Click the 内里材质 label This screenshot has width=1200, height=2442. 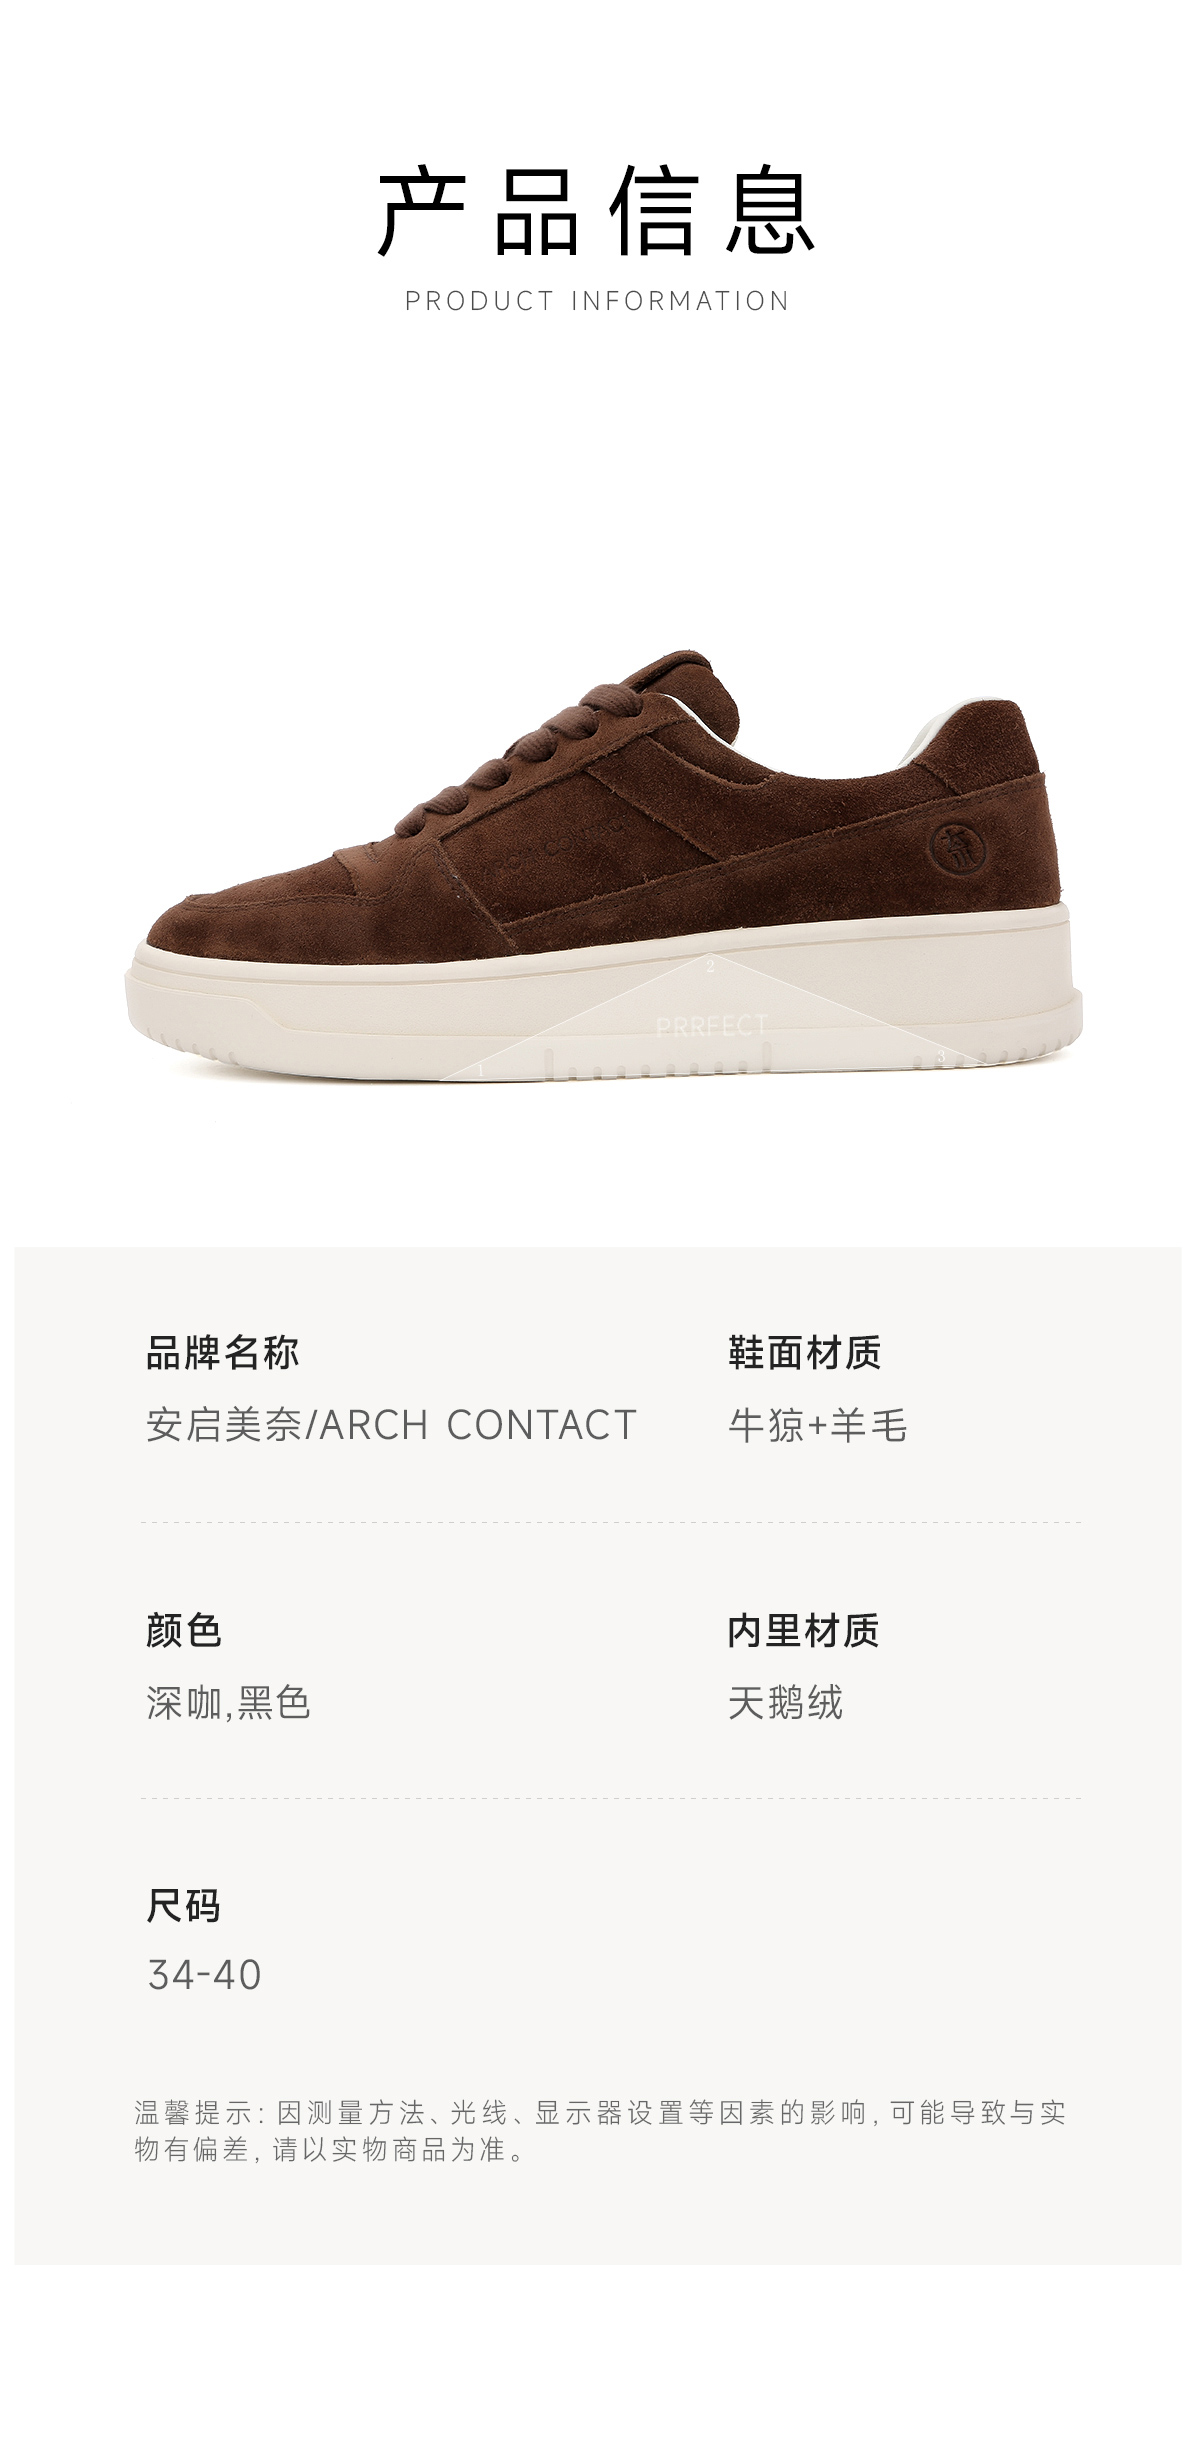(x=804, y=1630)
